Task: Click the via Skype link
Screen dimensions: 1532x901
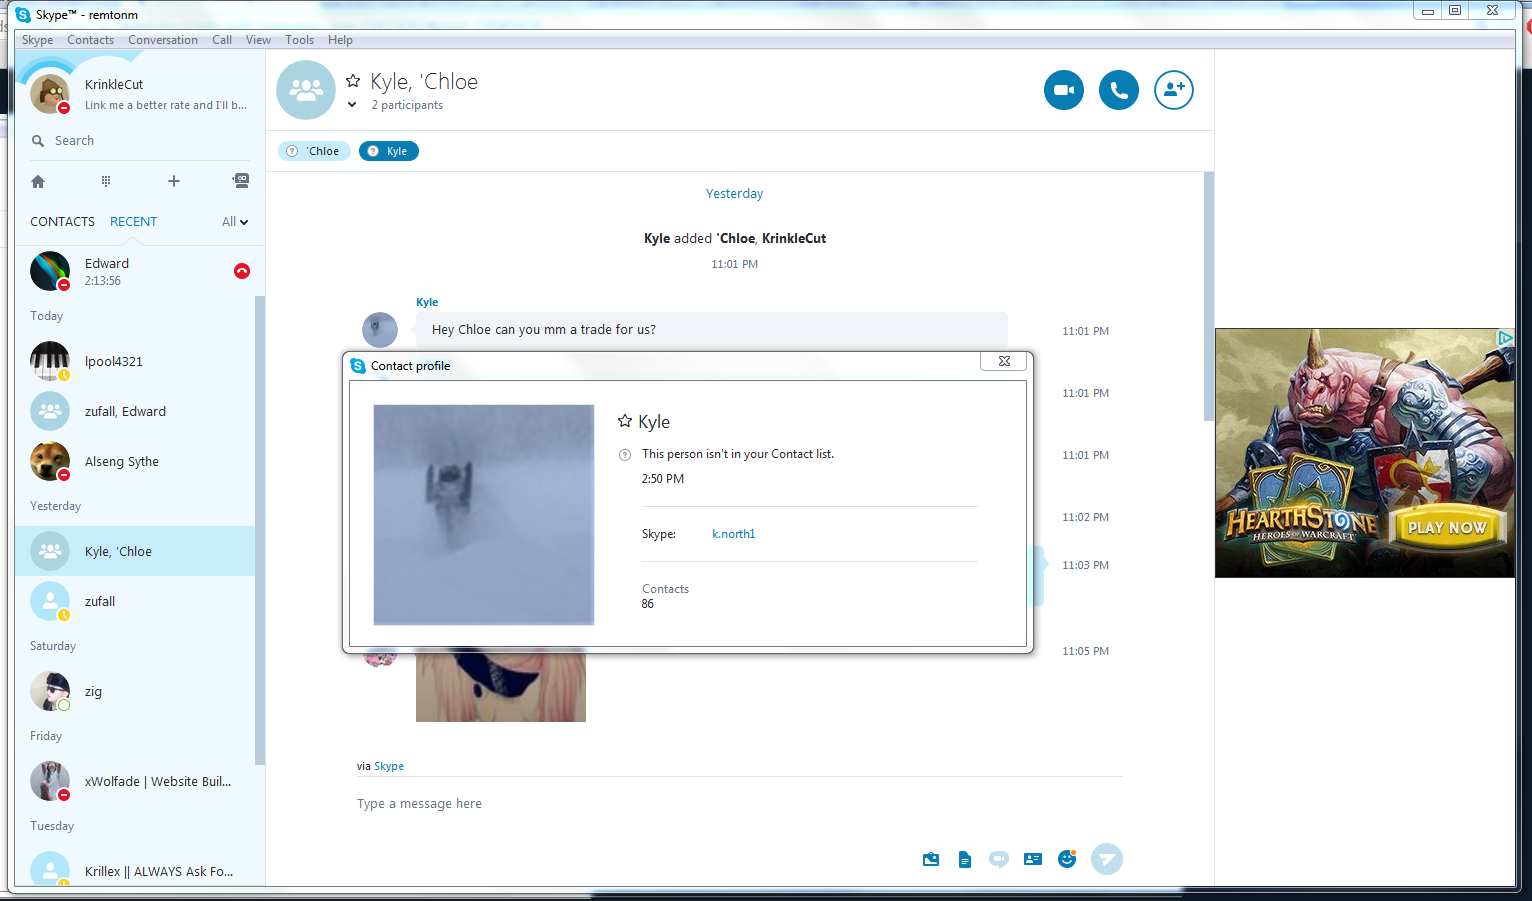Action: [389, 766]
